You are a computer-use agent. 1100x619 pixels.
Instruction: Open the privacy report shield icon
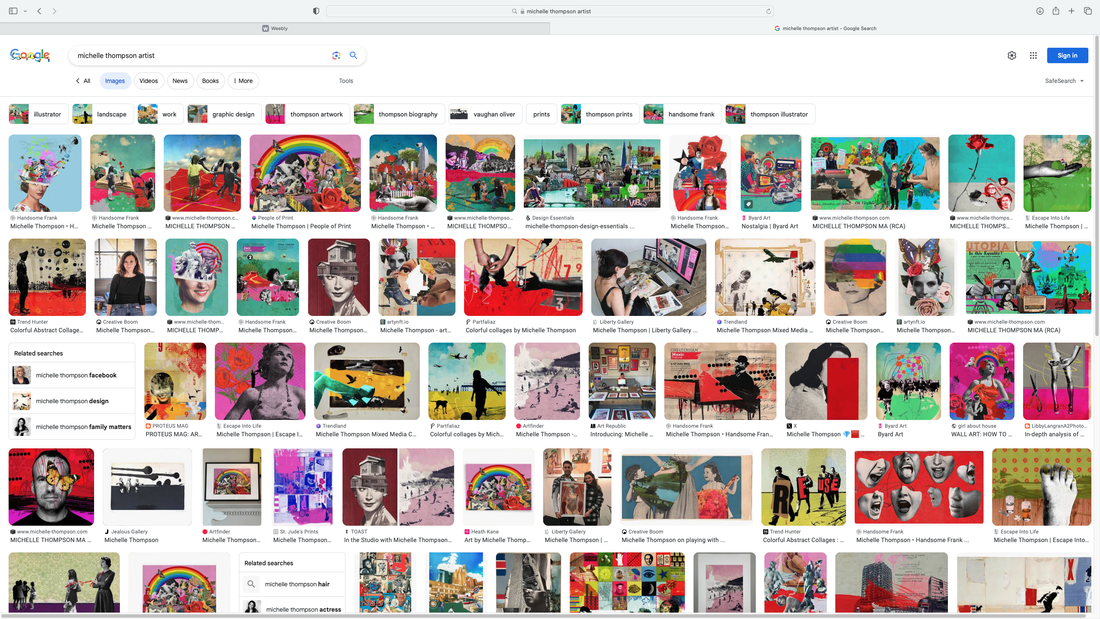pyautogui.click(x=316, y=11)
